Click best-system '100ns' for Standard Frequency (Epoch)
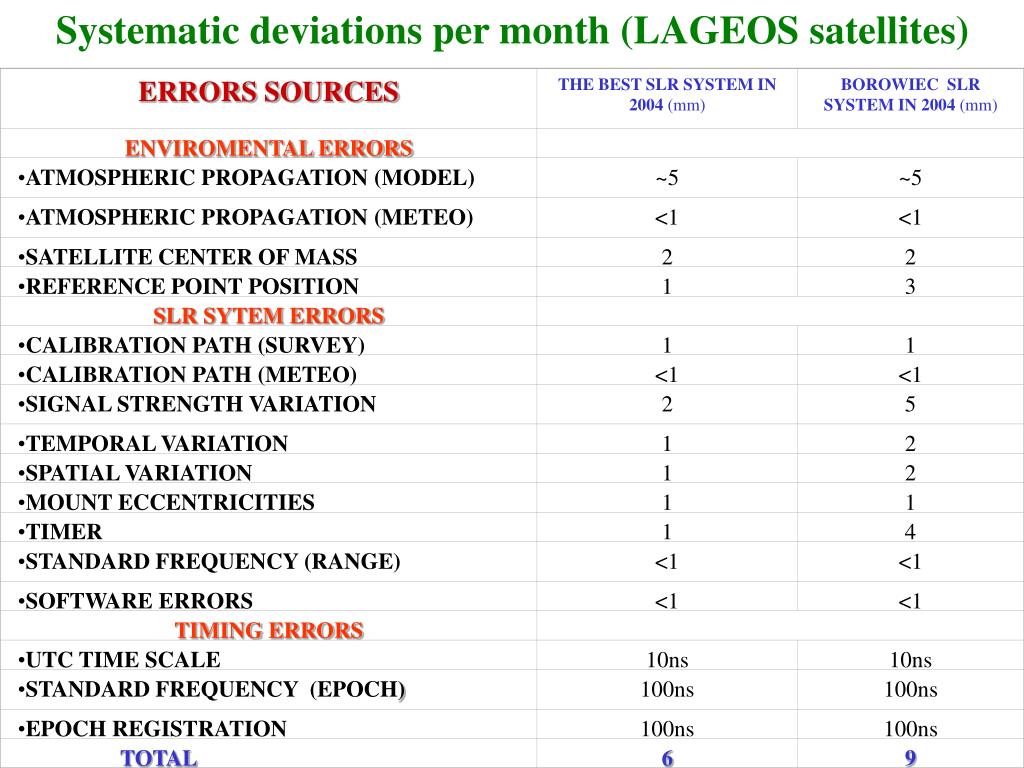 tap(667, 690)
